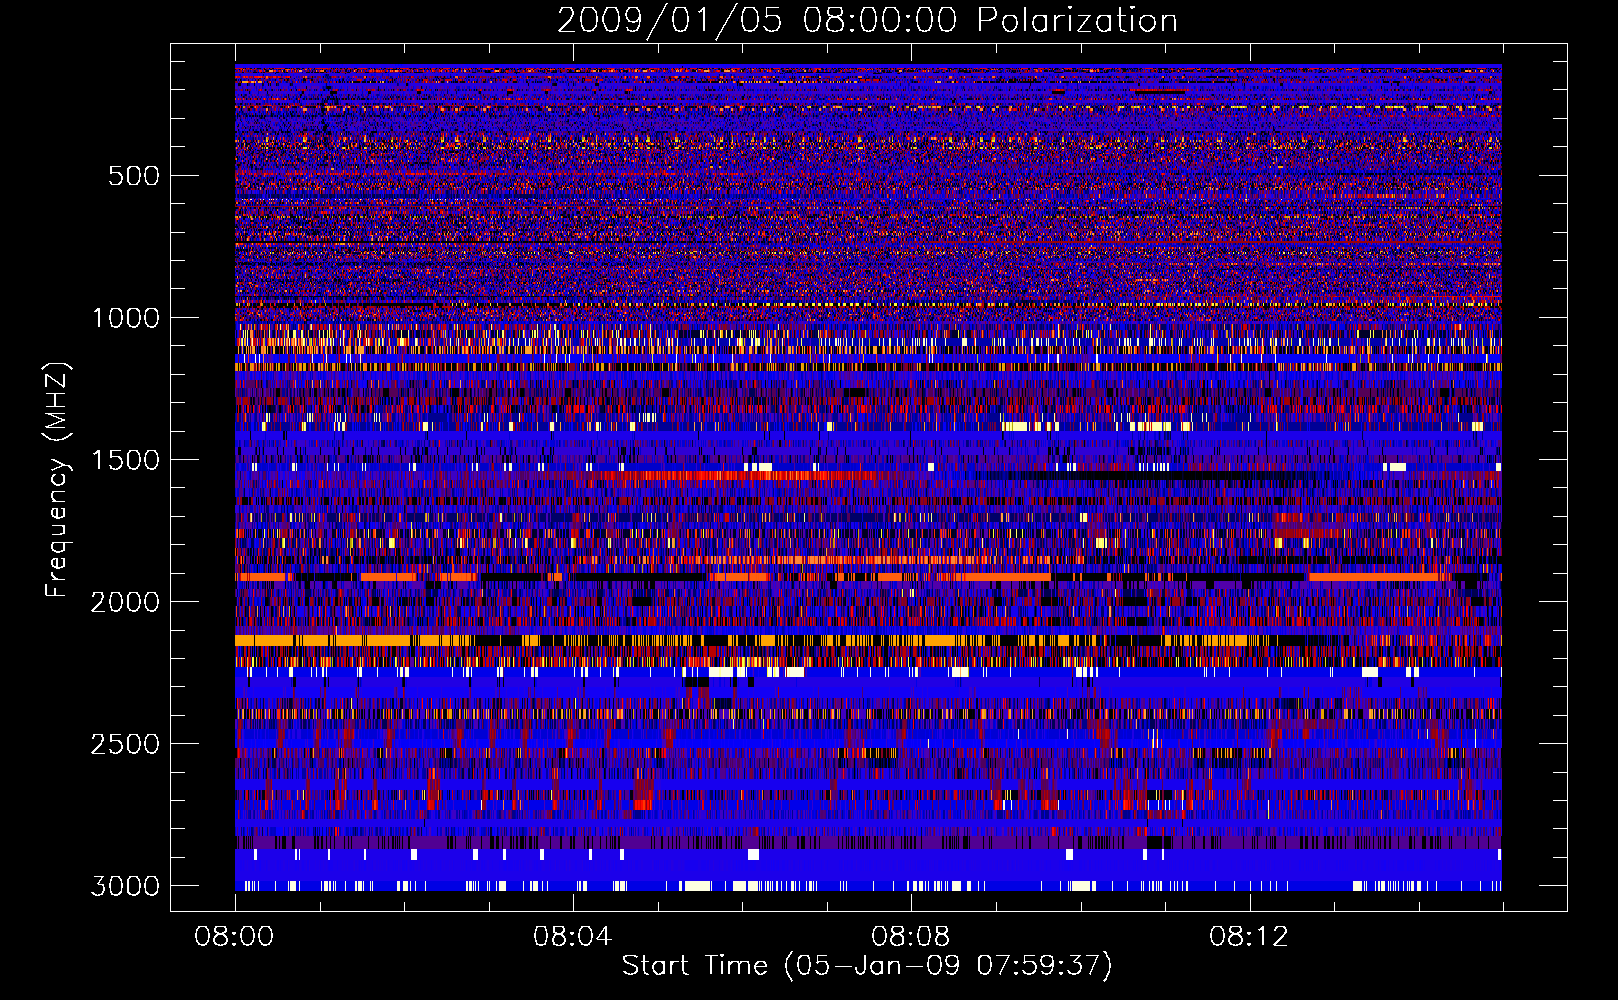Click the 500 frequency tick label
This screenshot has width=1618, height=1000.
[x=133, y=176]
